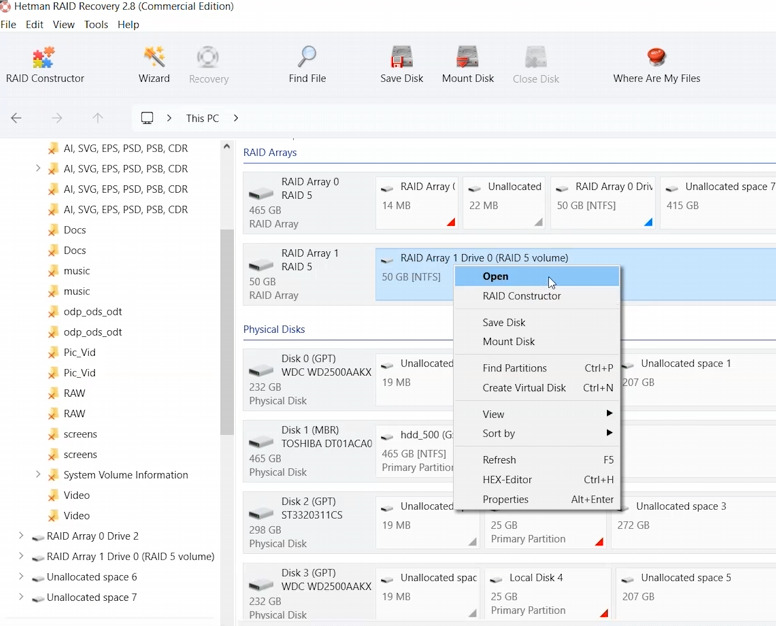This screenshot has height=626, width=776.
Task: Open the Tools menu
Action: point(96,24)
